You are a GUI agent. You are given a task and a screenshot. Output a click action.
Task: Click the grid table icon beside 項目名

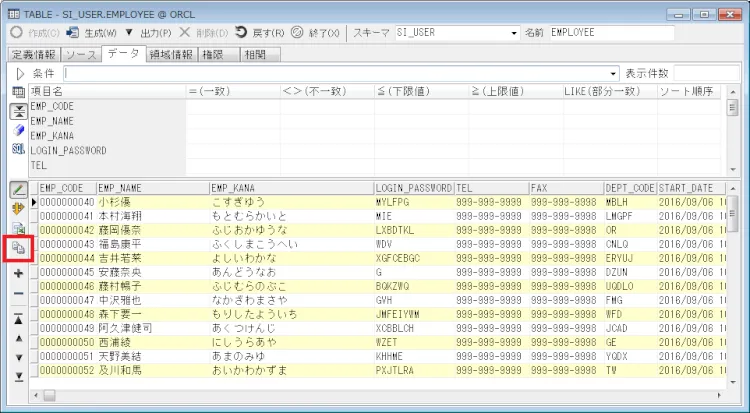click(18, 92)
